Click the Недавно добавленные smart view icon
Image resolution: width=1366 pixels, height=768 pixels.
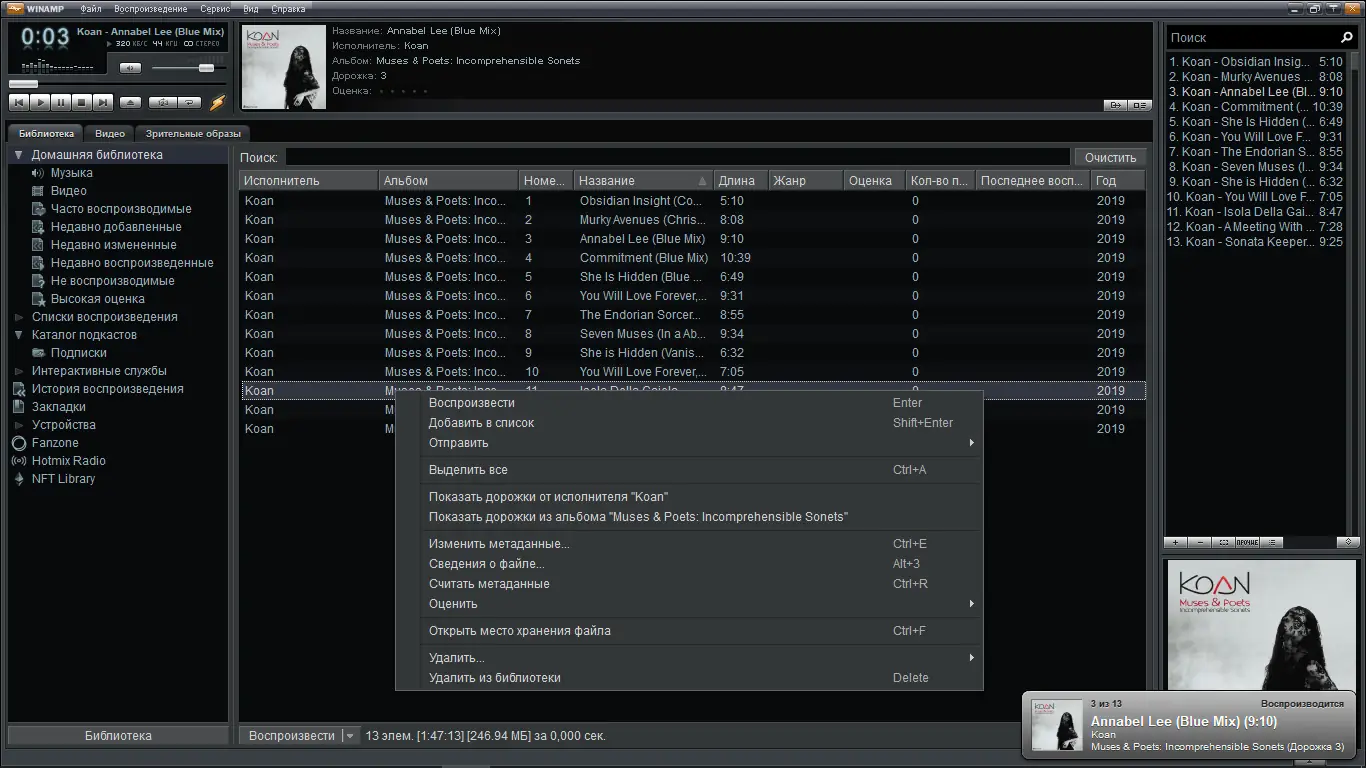click(x=38, y=227)
